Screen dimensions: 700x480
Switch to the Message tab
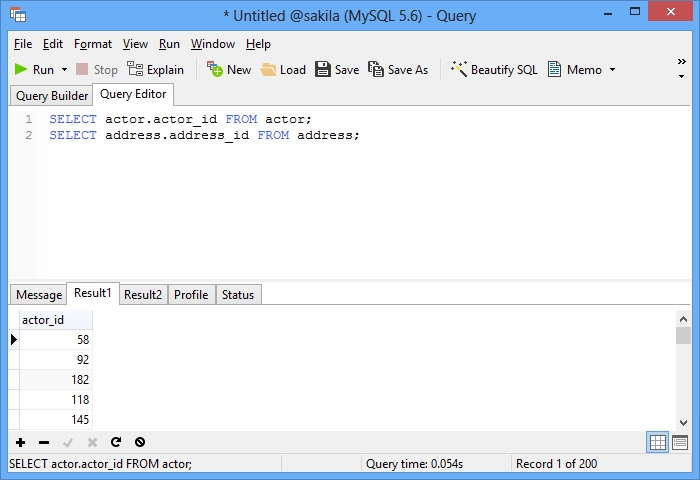pyautogui.click(x=39, y=295)
